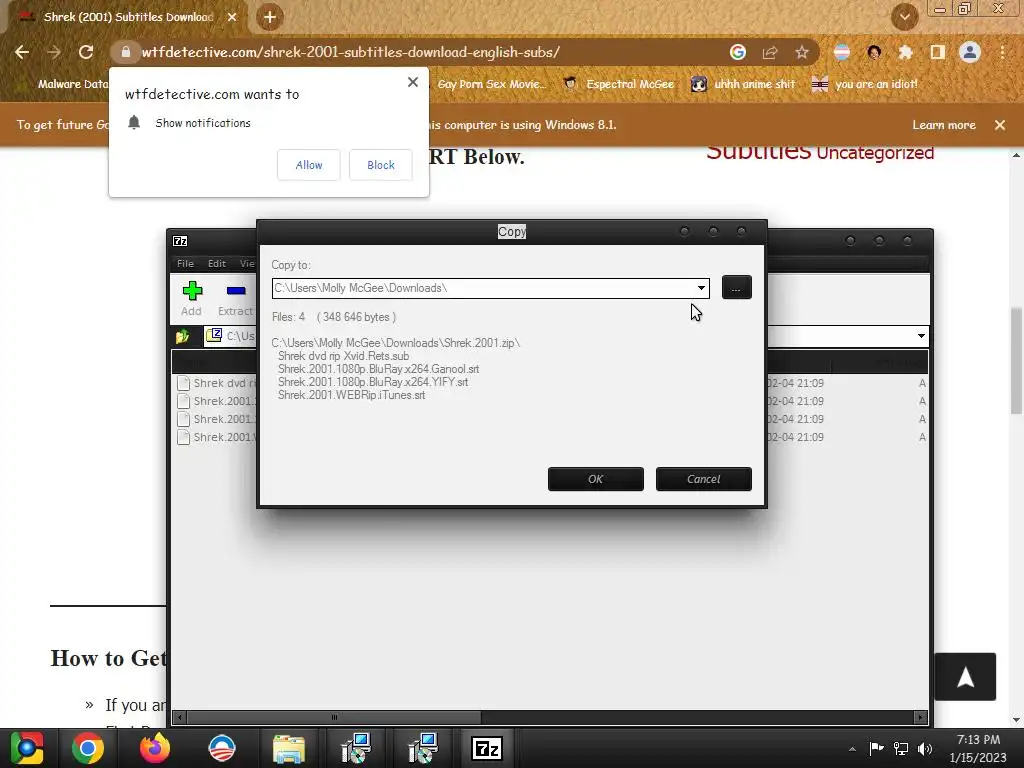Image resolution: width=1024 pixels, height=768 pixels.
Task: Open the extensions puzzle icon
Action: point(905,52)
